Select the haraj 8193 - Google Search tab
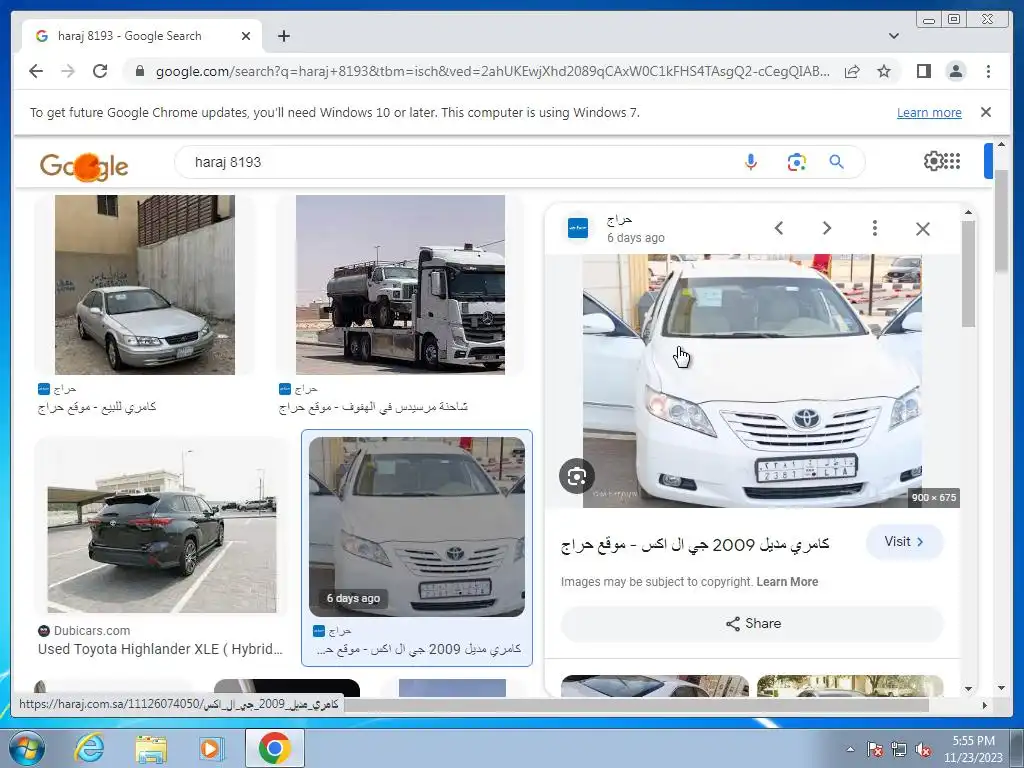1024x768 pixels. 142,36
